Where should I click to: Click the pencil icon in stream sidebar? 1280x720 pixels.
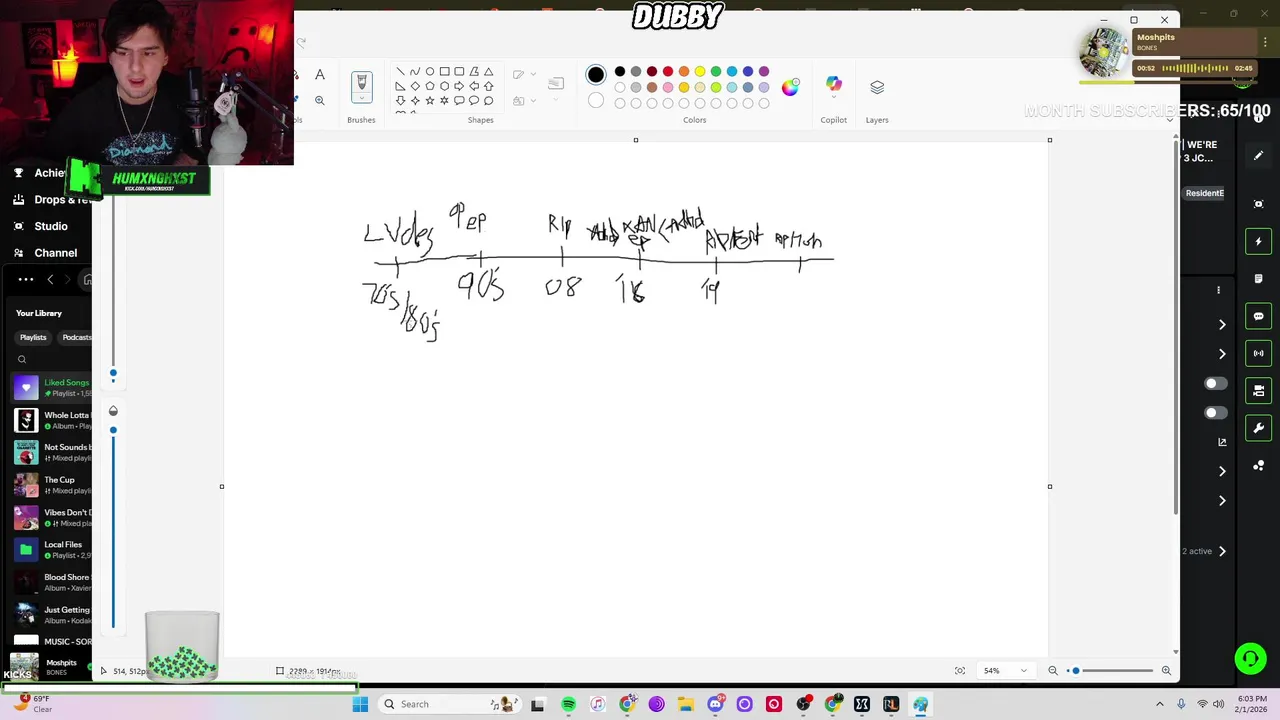click(1258, 156)
